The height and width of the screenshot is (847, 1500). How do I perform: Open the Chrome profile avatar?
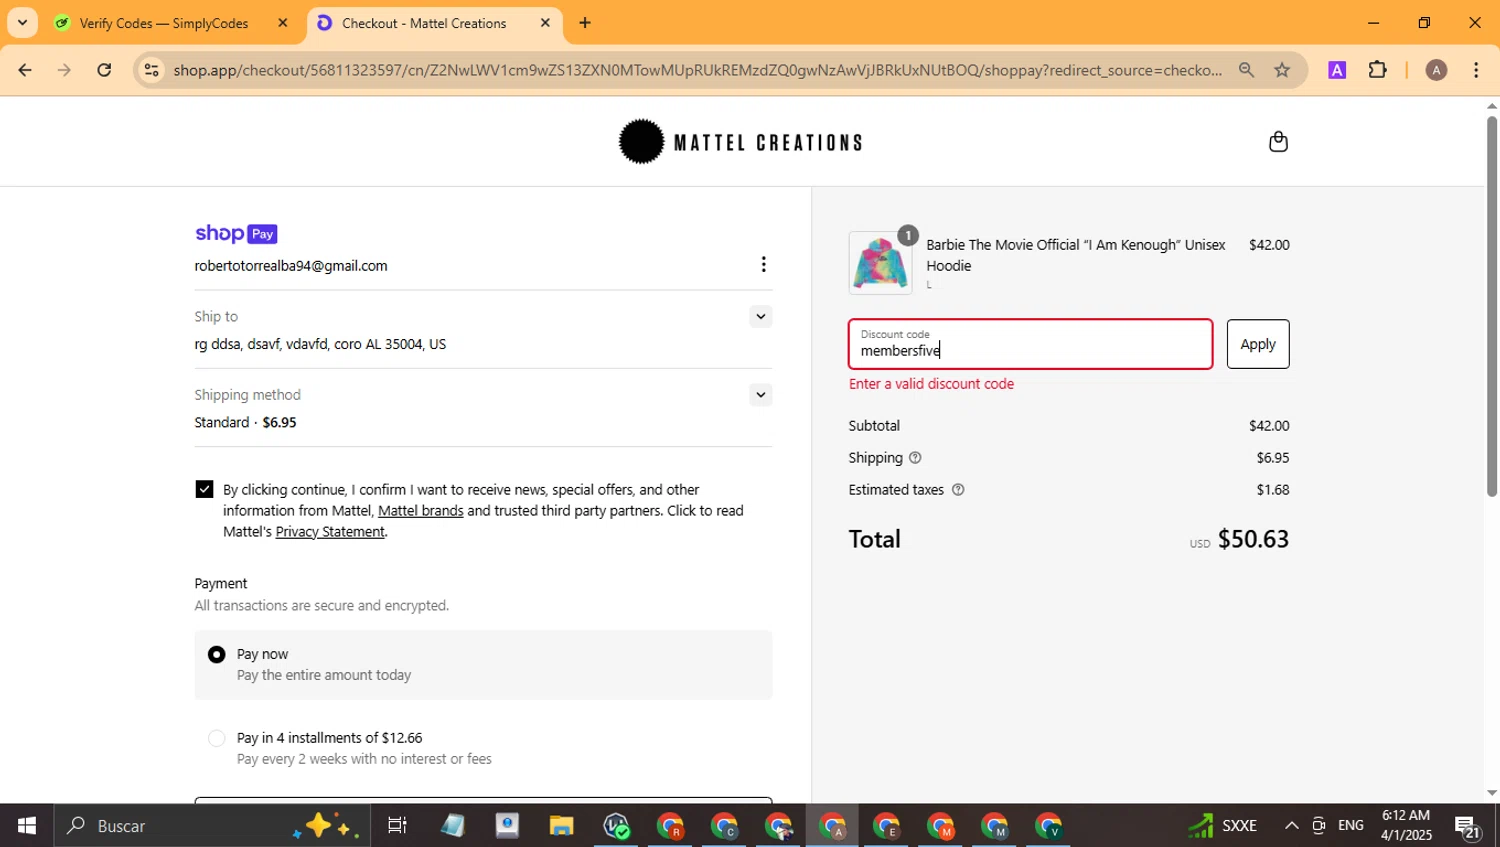click(x=1436, y=70)
